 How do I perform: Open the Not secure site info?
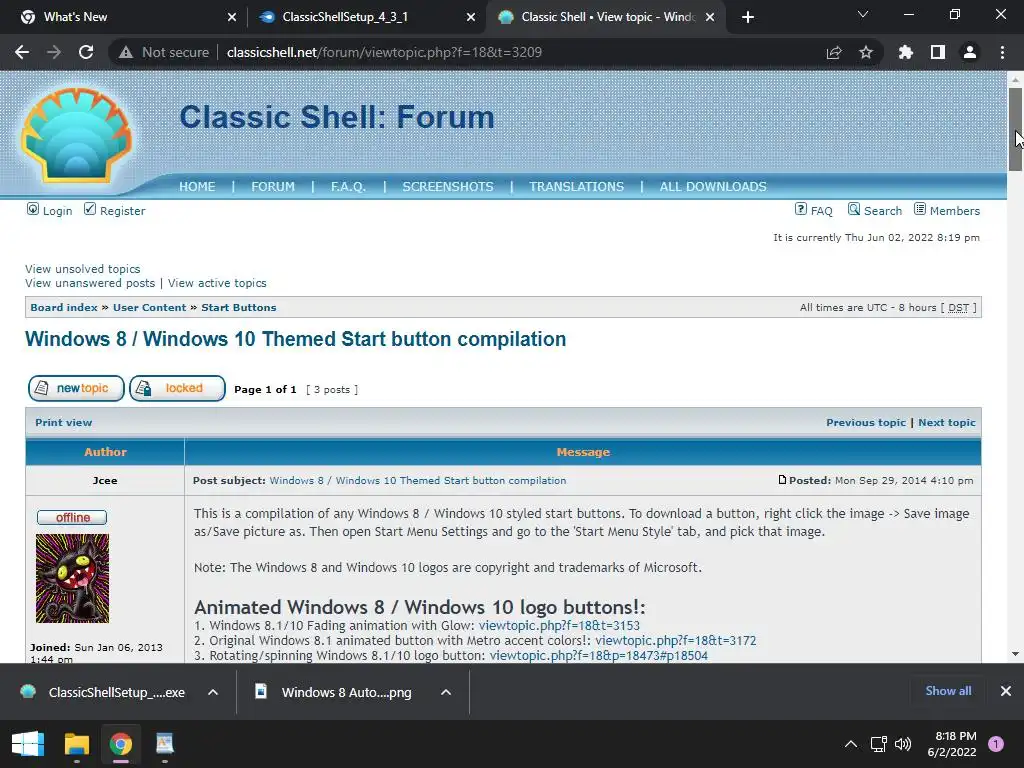tap(164, 52)
